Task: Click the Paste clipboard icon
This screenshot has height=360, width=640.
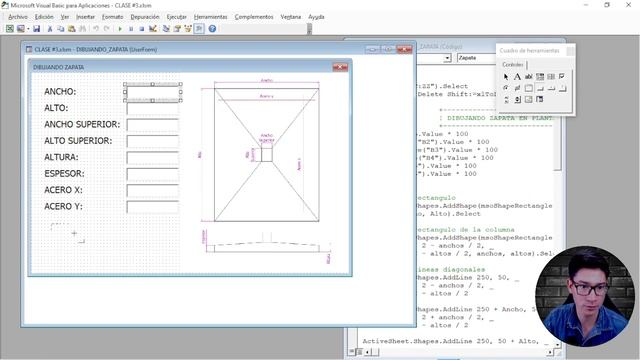Action: click(71, 29)
